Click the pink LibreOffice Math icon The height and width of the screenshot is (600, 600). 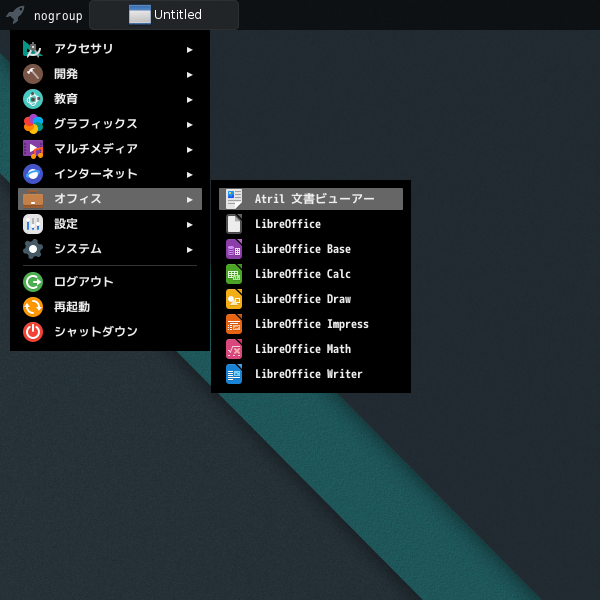pos(234,349)
